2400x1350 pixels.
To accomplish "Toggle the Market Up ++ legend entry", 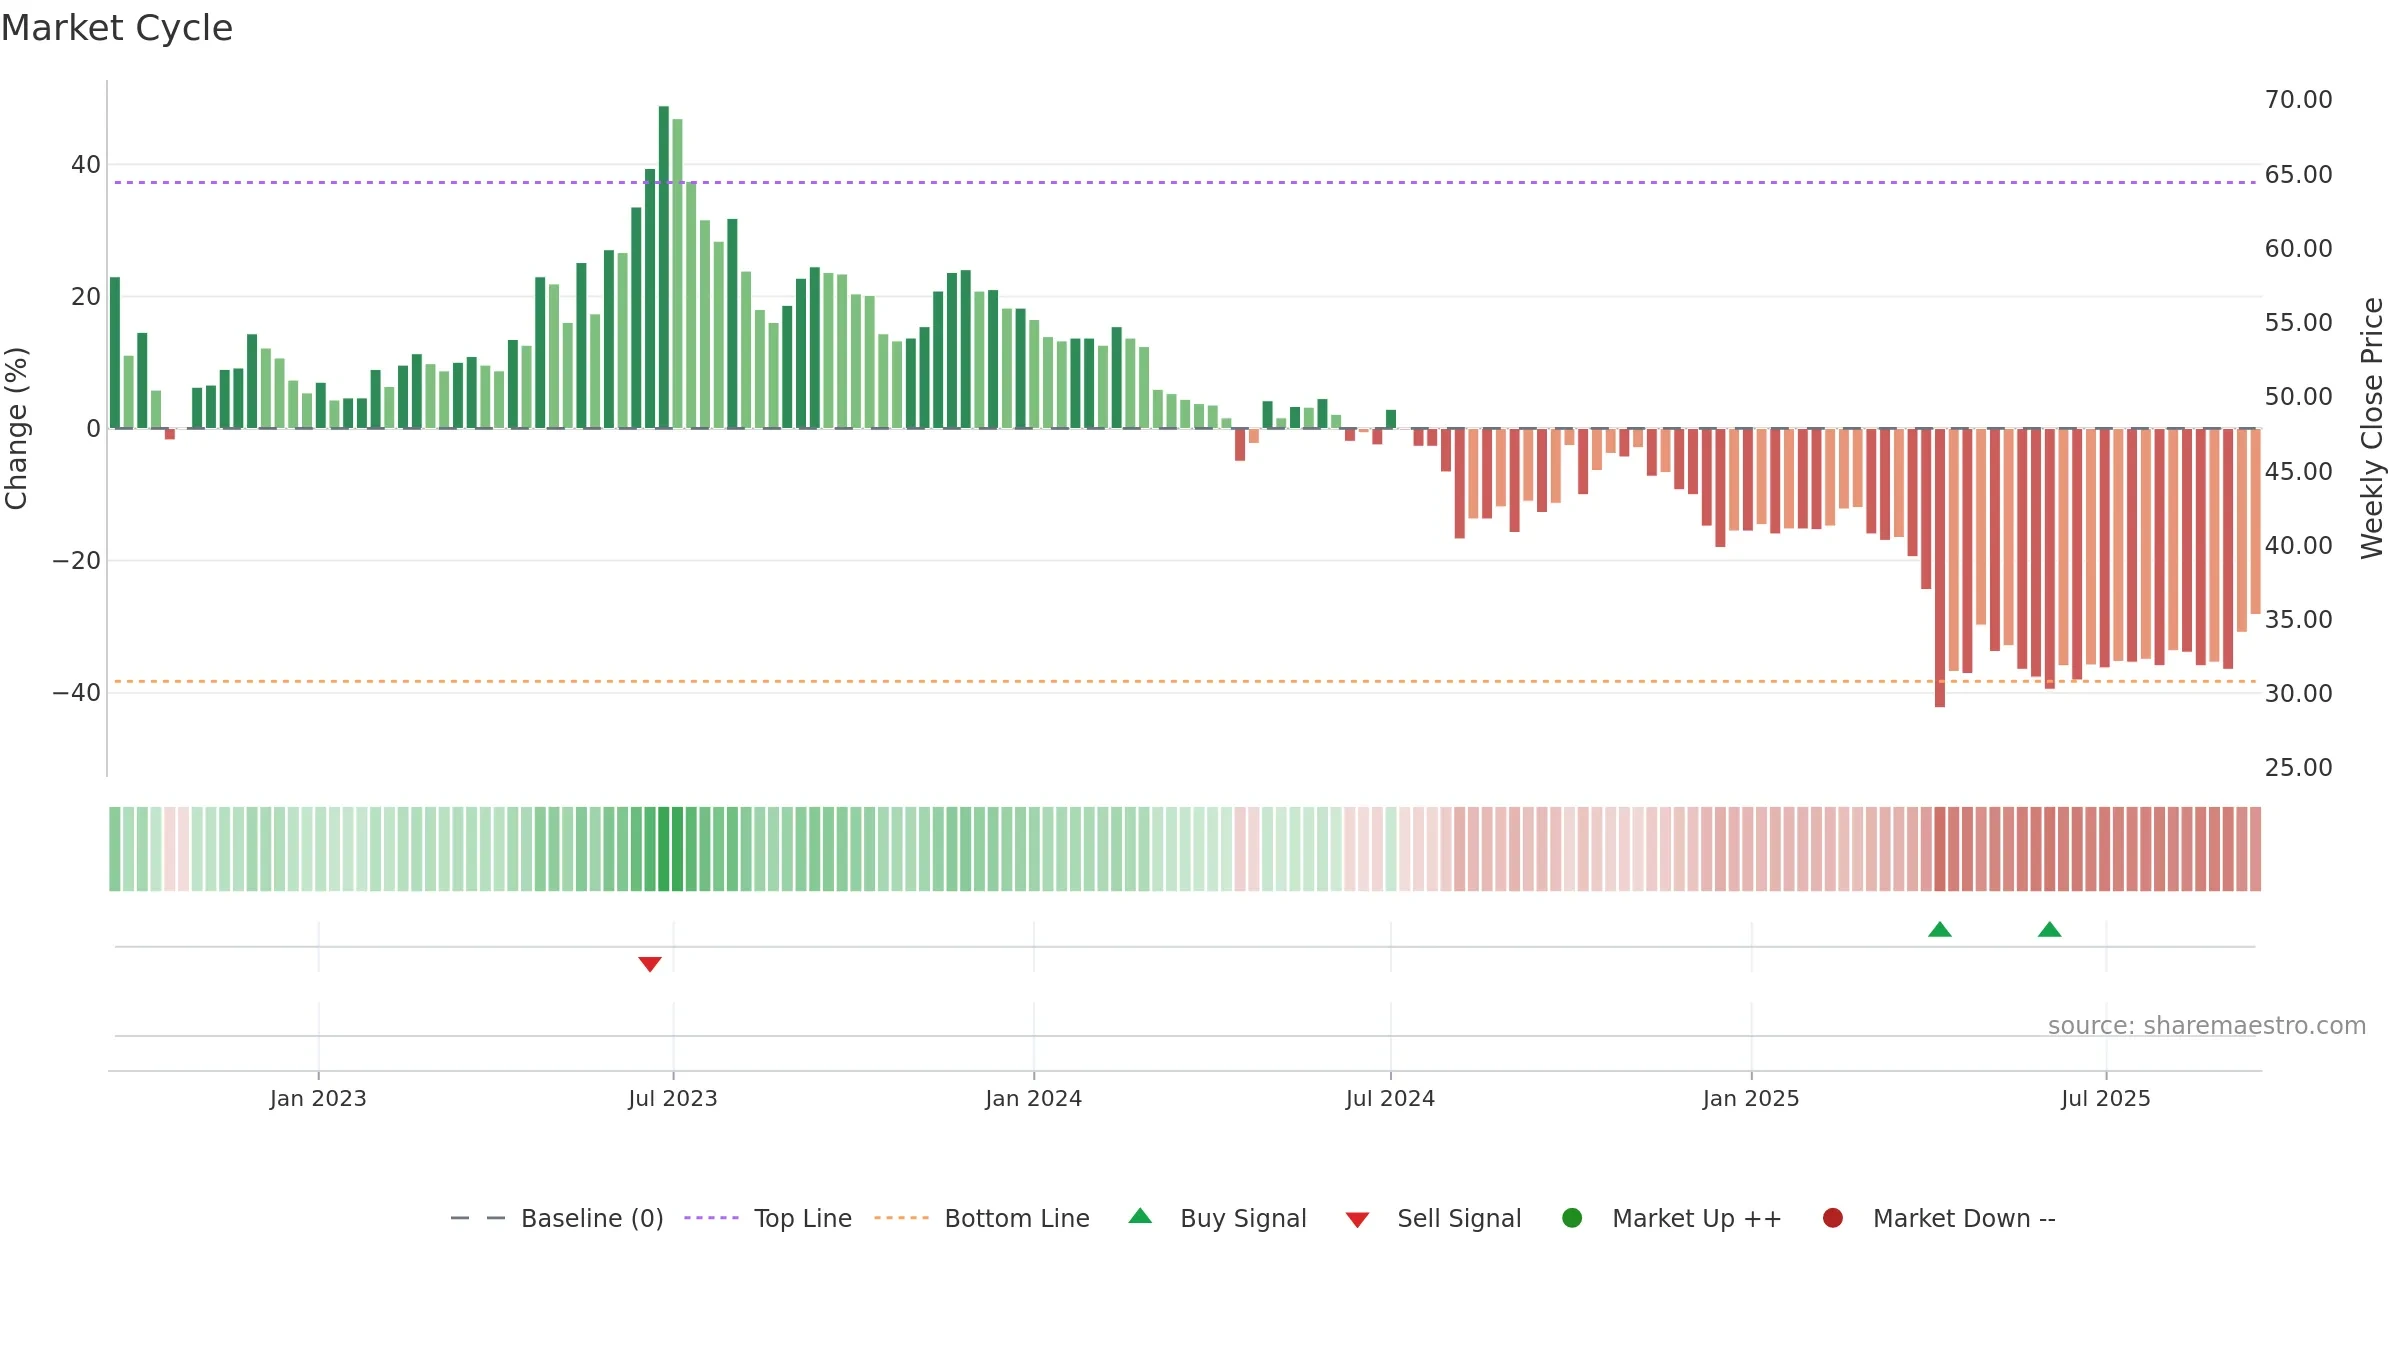I will point(1671,1218).
